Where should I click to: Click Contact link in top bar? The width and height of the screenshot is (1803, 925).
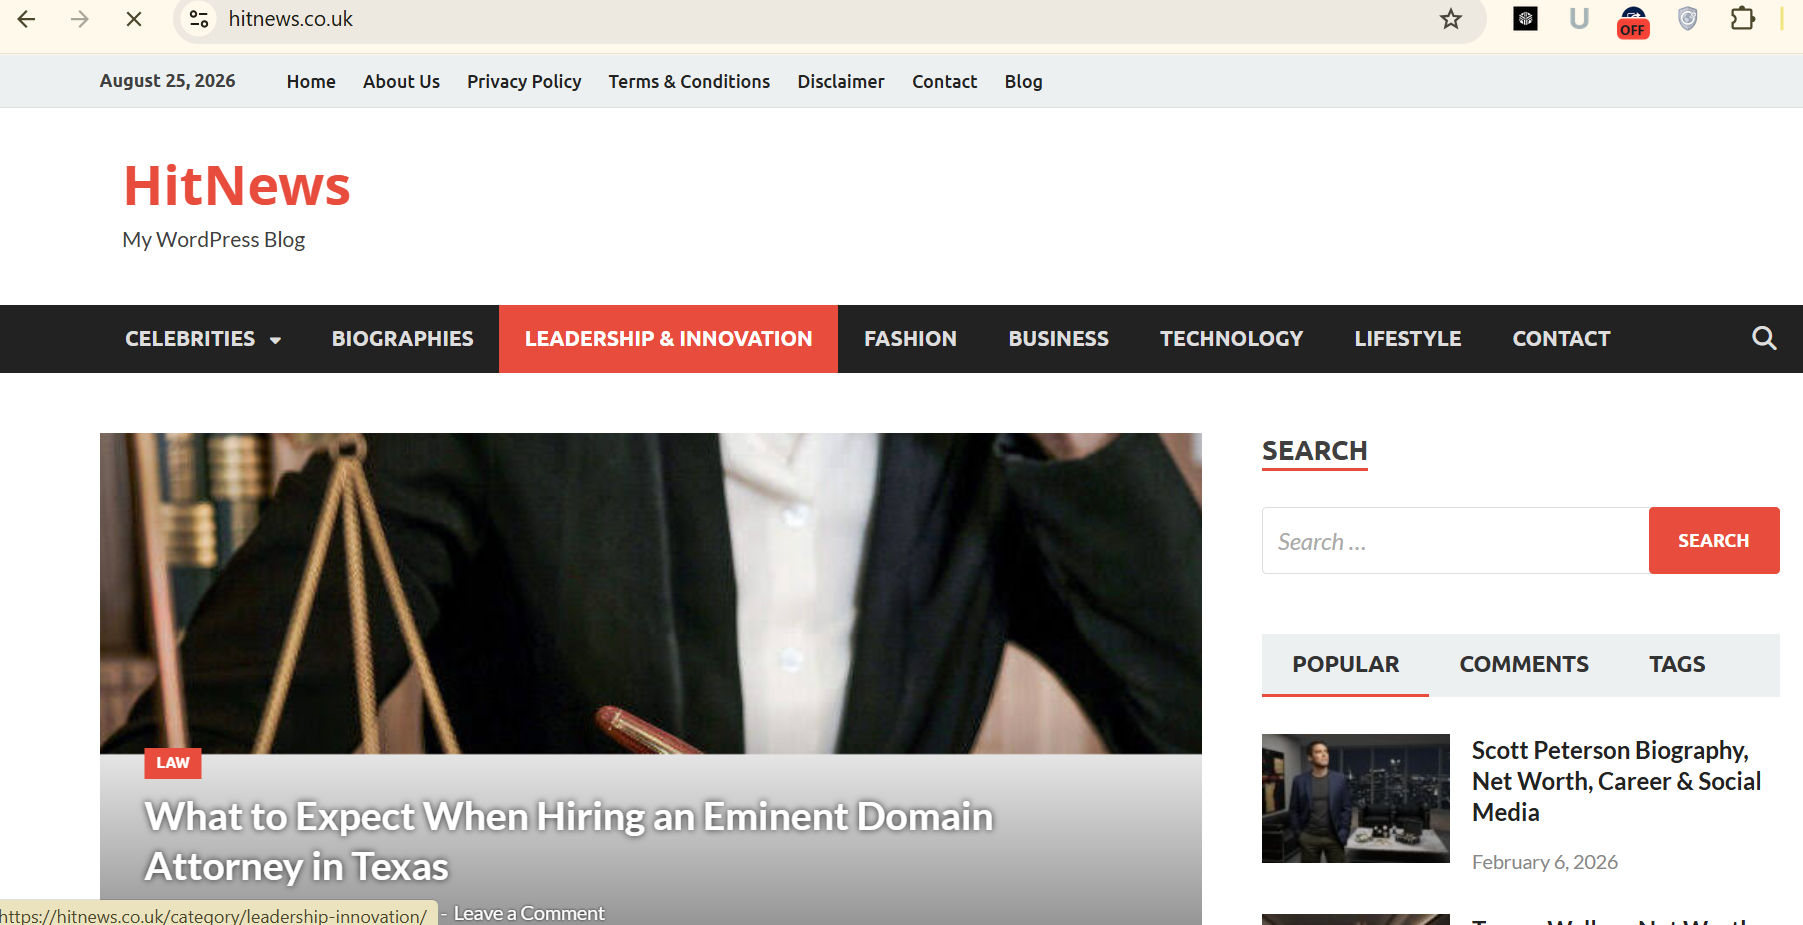pyautogui.click(x=944, y=82)
